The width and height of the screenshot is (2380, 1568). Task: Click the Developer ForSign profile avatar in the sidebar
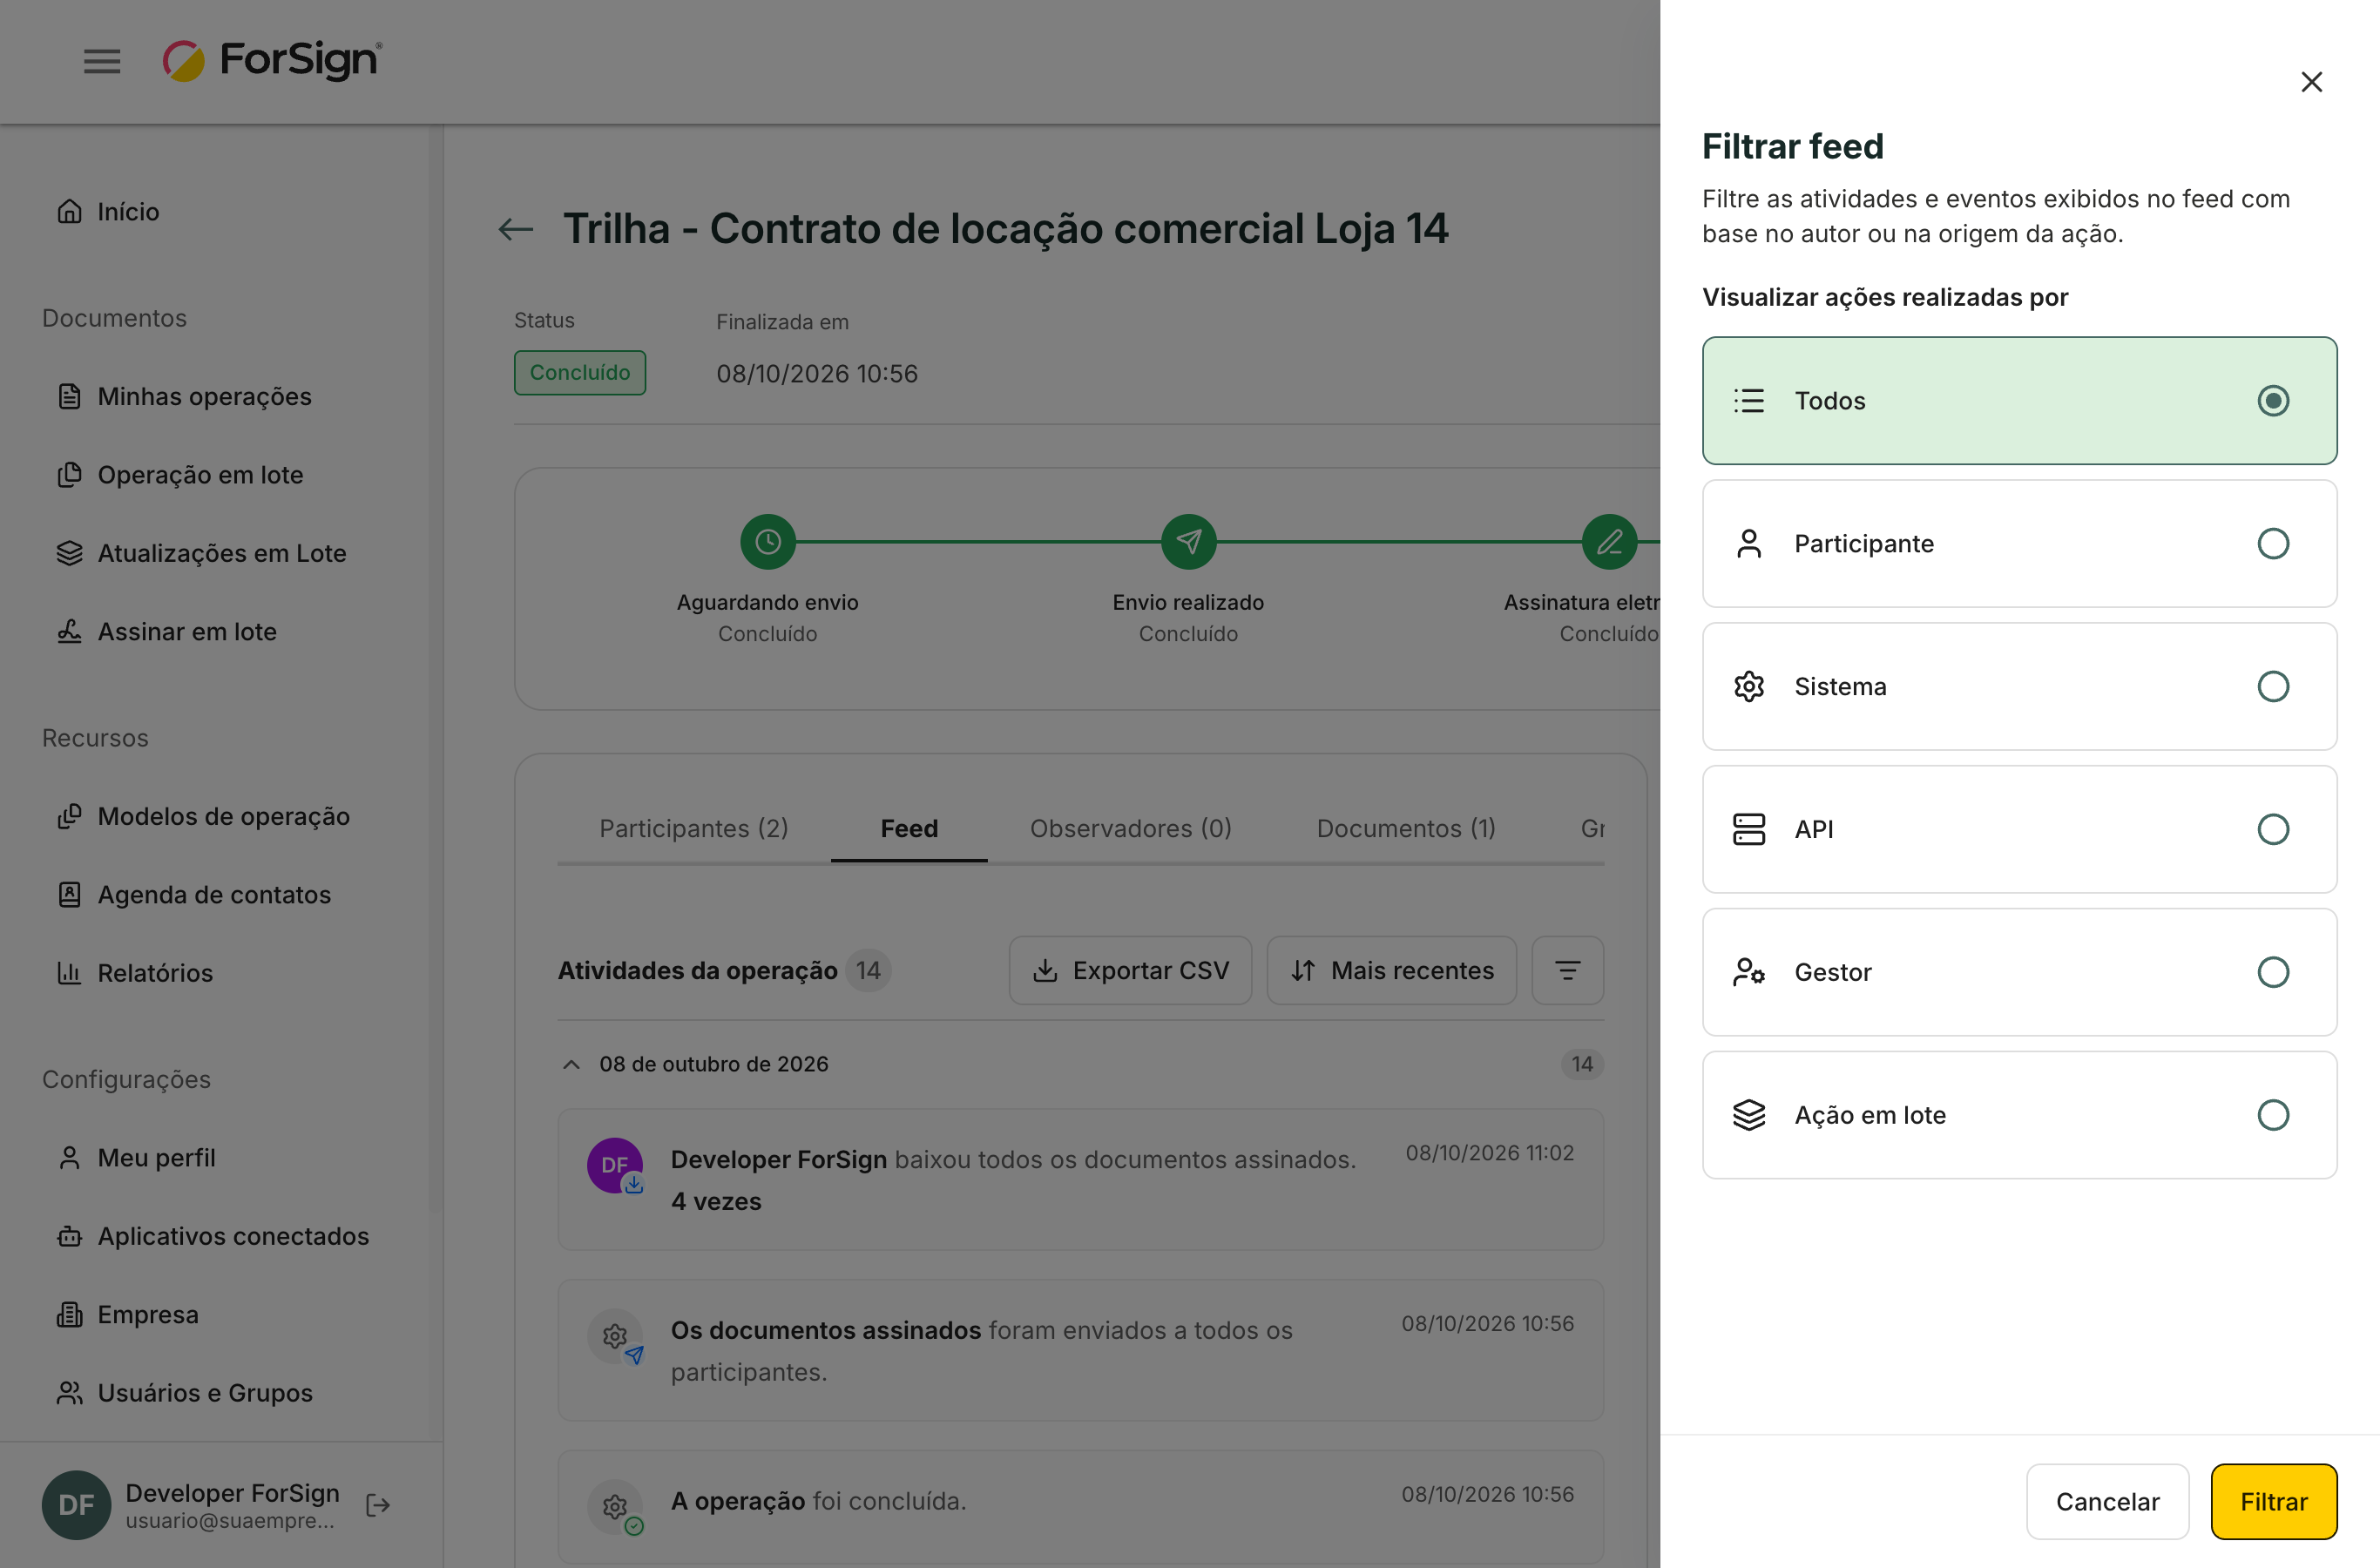[77, 1505]
